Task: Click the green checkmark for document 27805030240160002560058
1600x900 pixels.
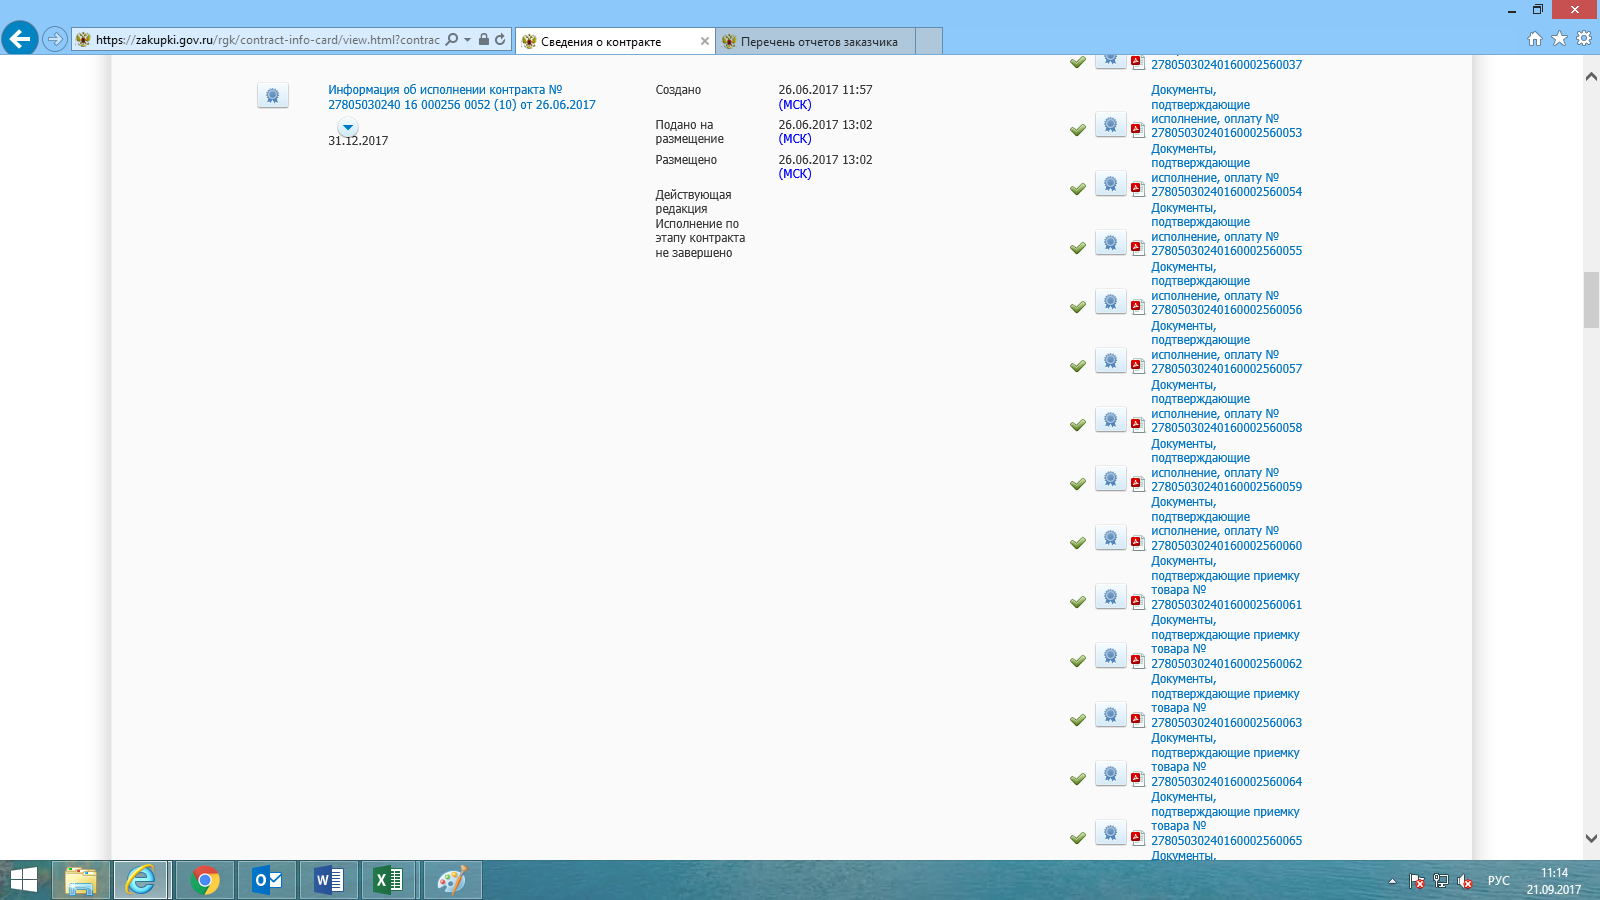Action: [1078, 425]
